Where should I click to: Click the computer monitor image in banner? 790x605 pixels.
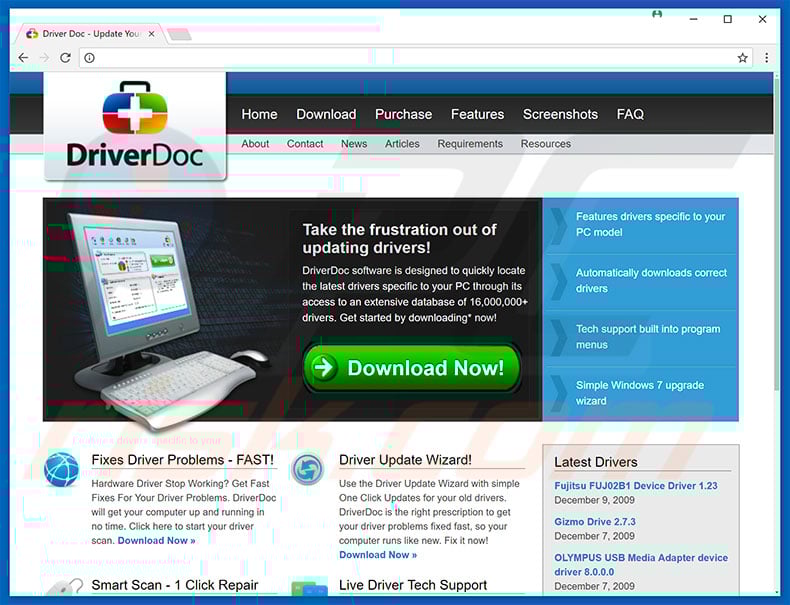[132, 282]
